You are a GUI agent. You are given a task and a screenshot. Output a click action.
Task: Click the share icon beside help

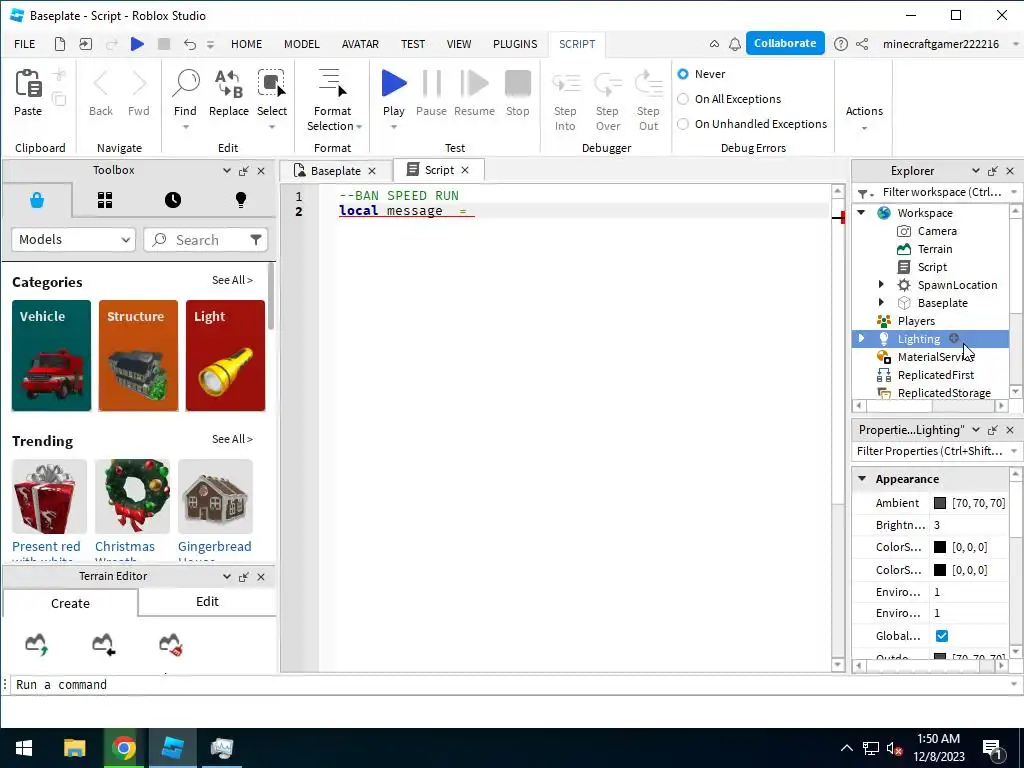click(x=862, y=44)
